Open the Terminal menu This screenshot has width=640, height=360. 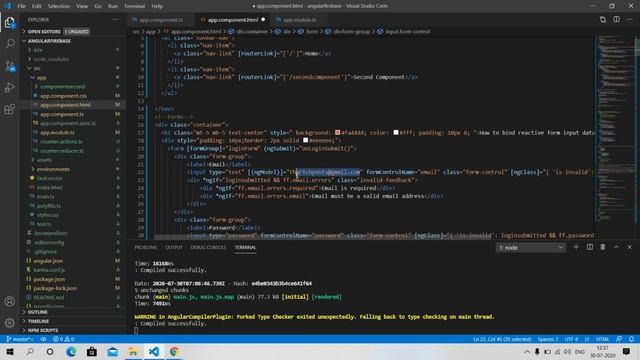point(134,6)
